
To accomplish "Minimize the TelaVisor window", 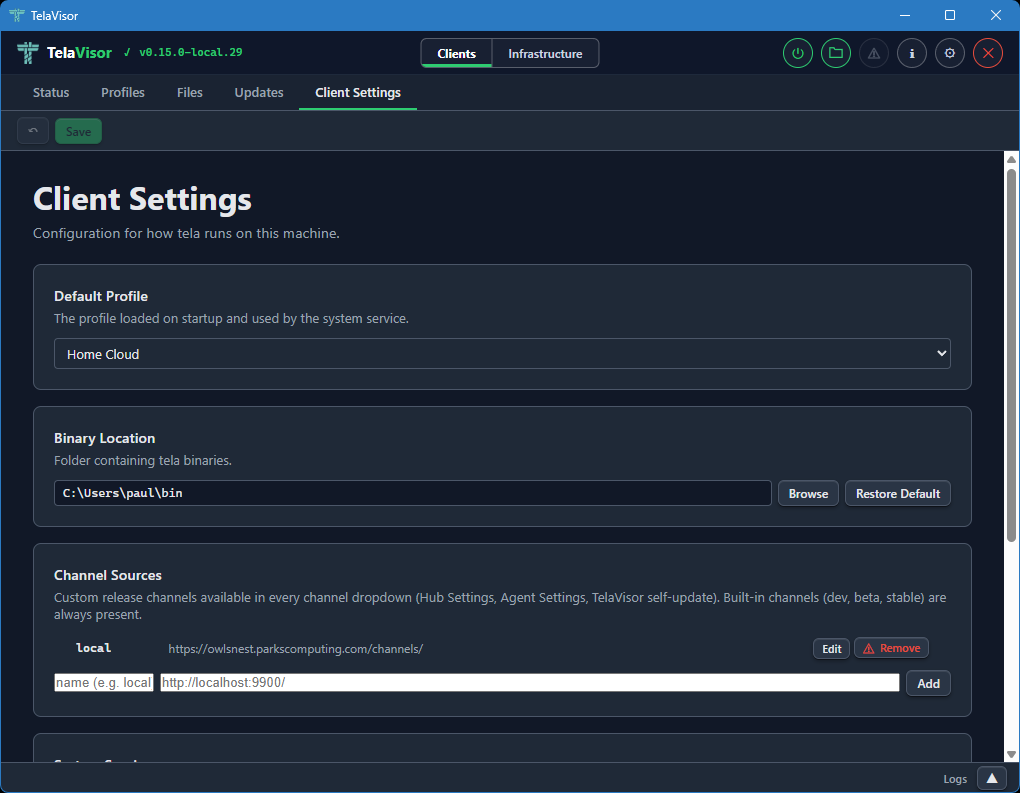I will pos(904,15).
